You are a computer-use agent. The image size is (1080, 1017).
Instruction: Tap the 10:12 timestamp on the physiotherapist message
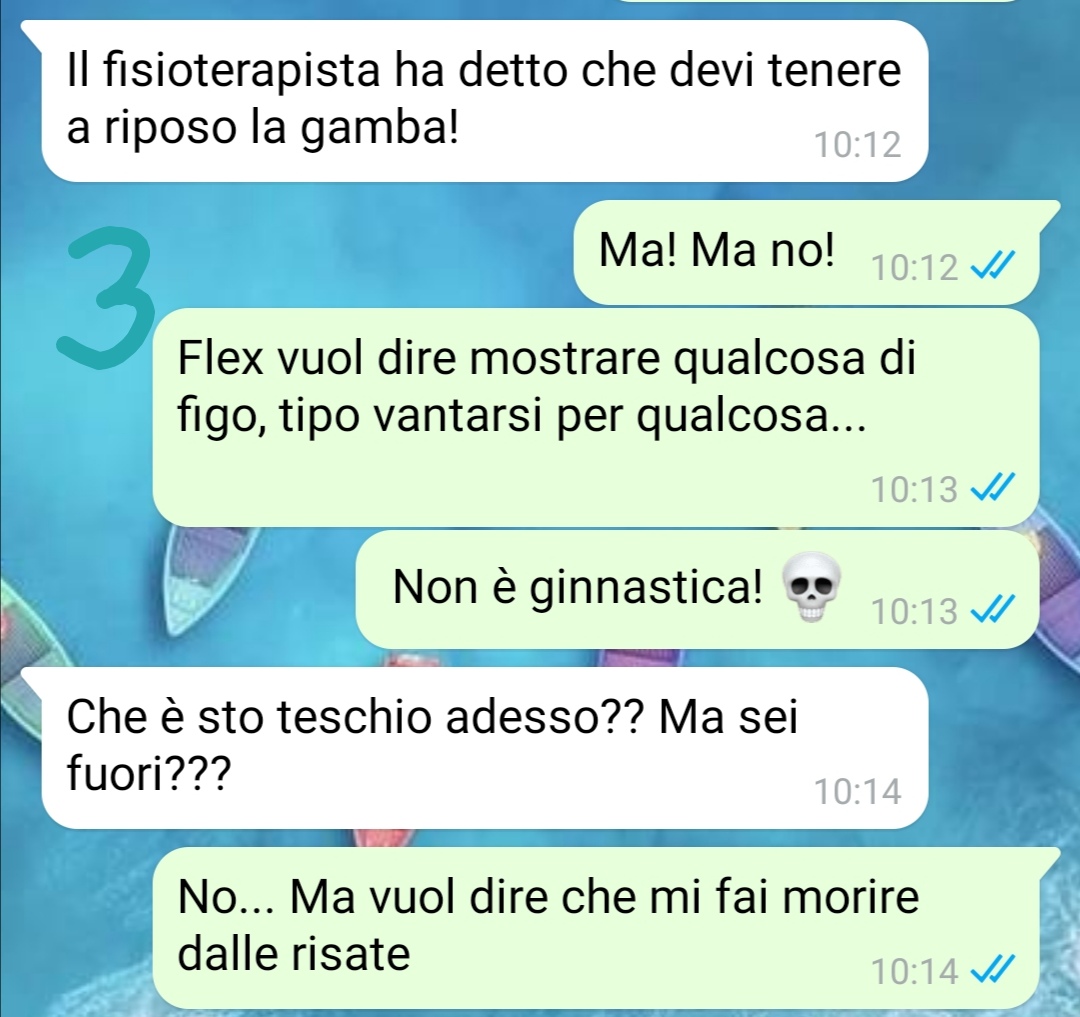tap(858, 145)
